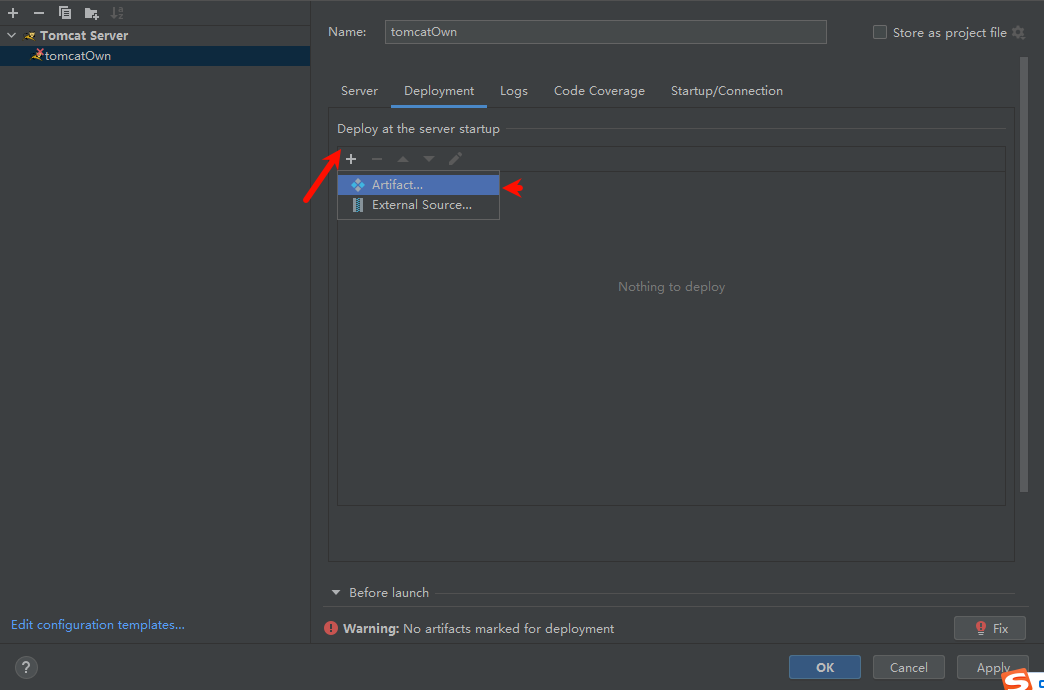Click the Cancel button

point(909,667)
